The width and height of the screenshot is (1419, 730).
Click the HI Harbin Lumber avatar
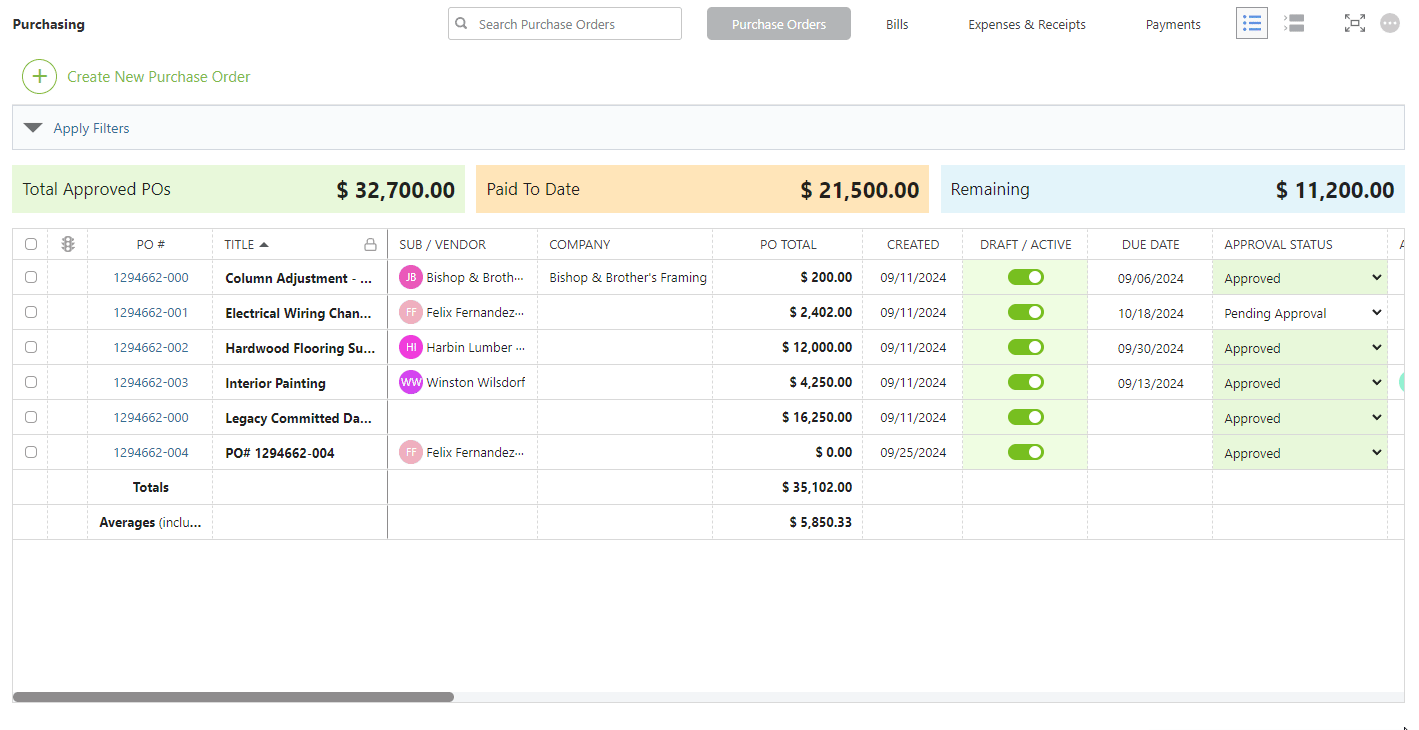click(411, 348)
